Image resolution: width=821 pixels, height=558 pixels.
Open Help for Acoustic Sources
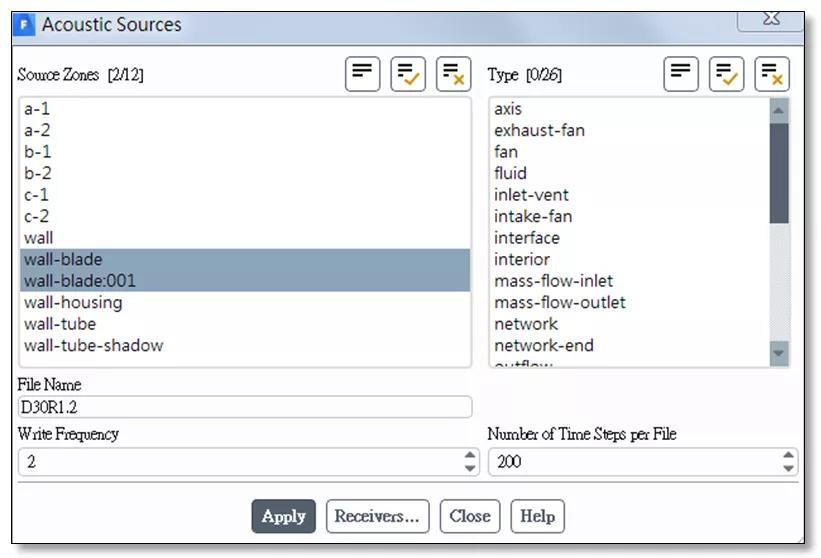click(x=537, y=517)
